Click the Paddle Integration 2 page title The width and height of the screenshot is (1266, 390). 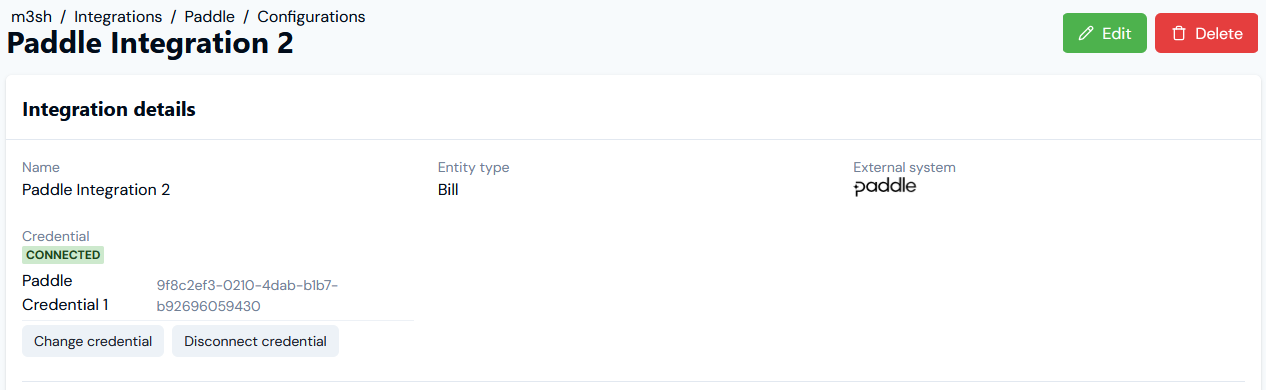coord(150,43)
